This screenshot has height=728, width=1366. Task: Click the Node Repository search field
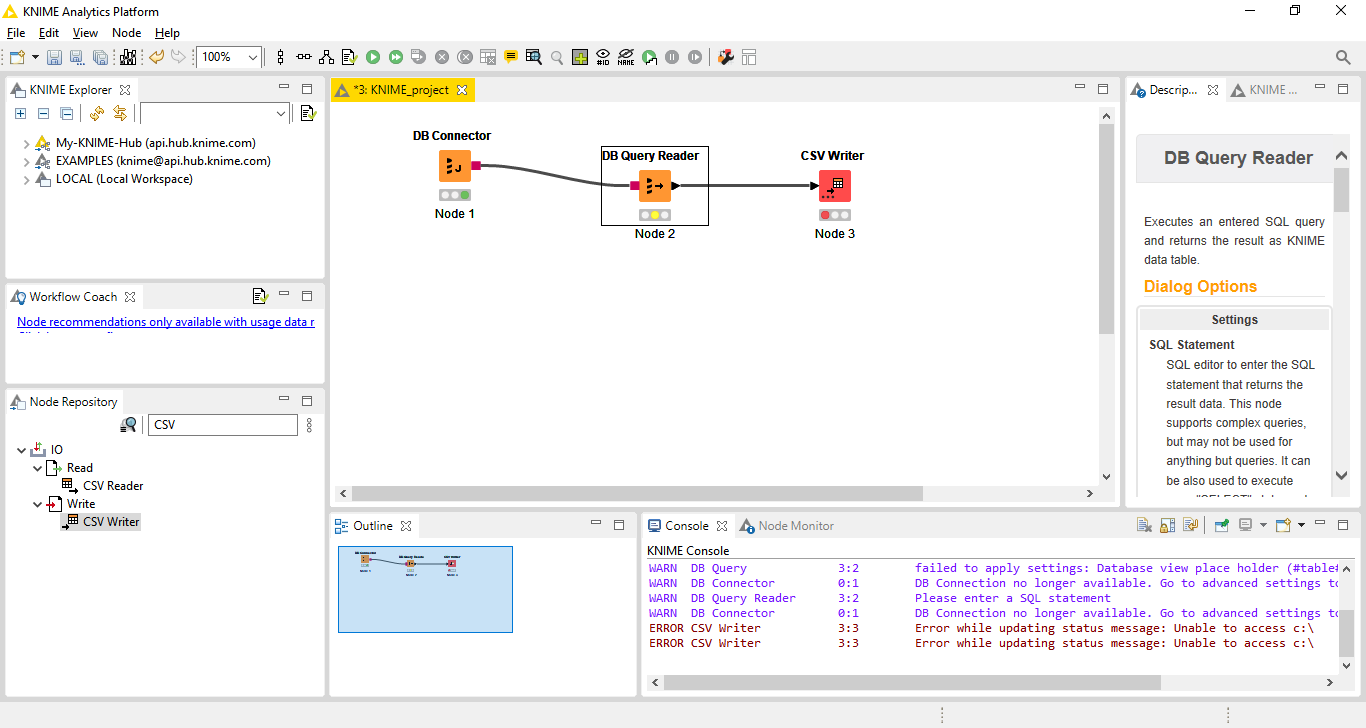(223, 425)
